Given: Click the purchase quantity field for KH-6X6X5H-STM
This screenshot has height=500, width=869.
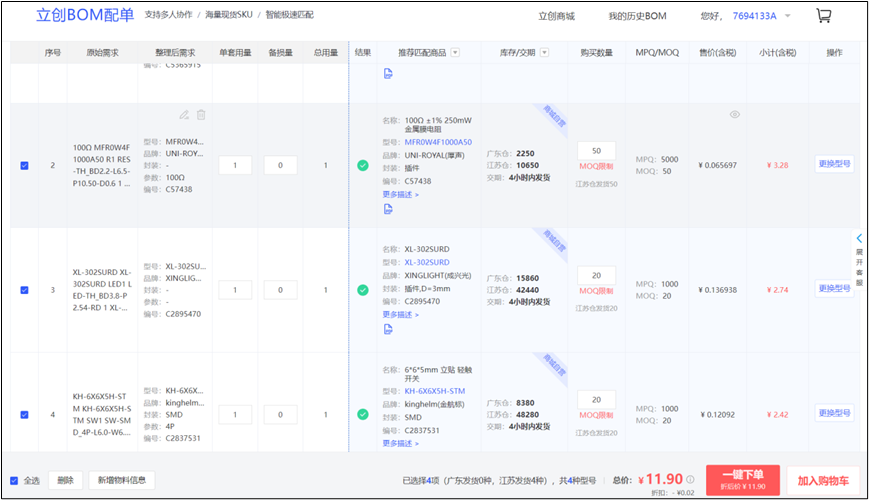Looking at the screenshot, I should (x=596, y=400).
